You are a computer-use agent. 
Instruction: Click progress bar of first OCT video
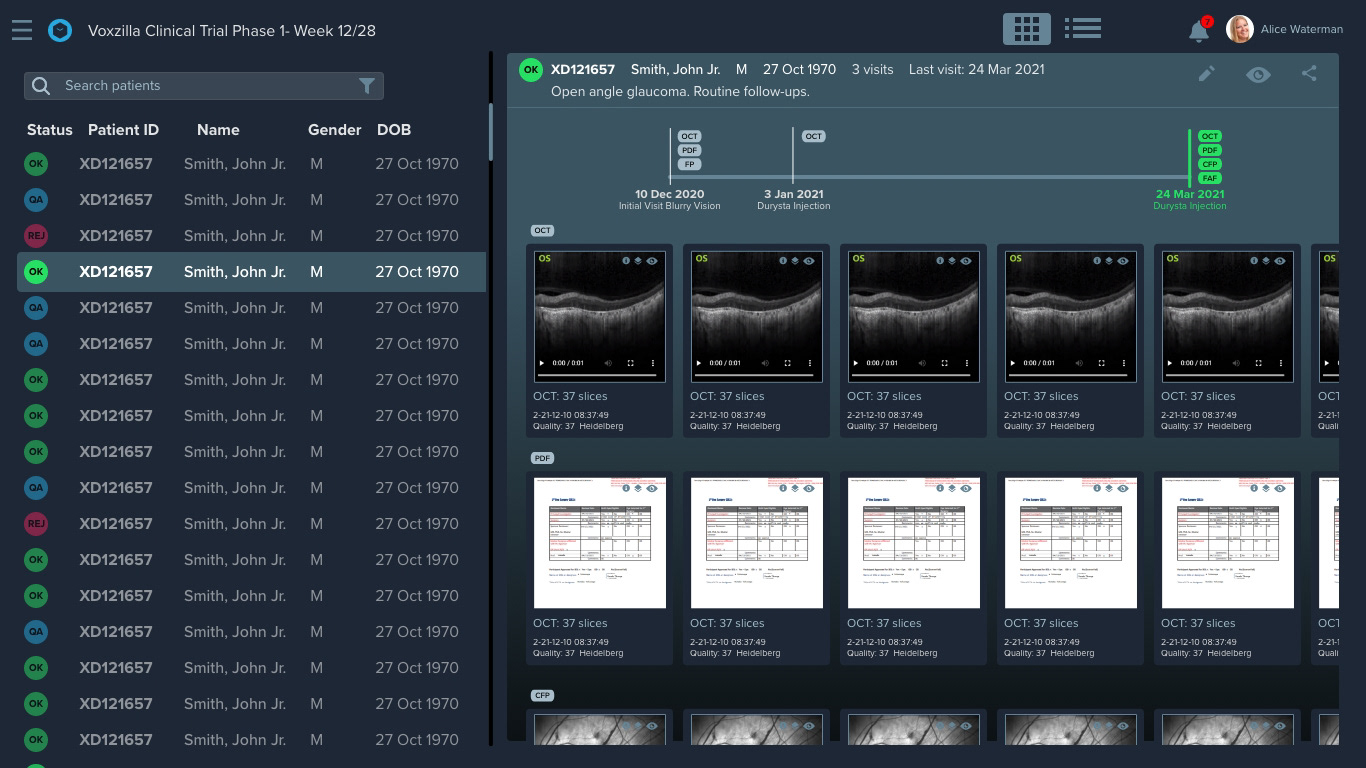pyautogui.click(x=599, y=375)
